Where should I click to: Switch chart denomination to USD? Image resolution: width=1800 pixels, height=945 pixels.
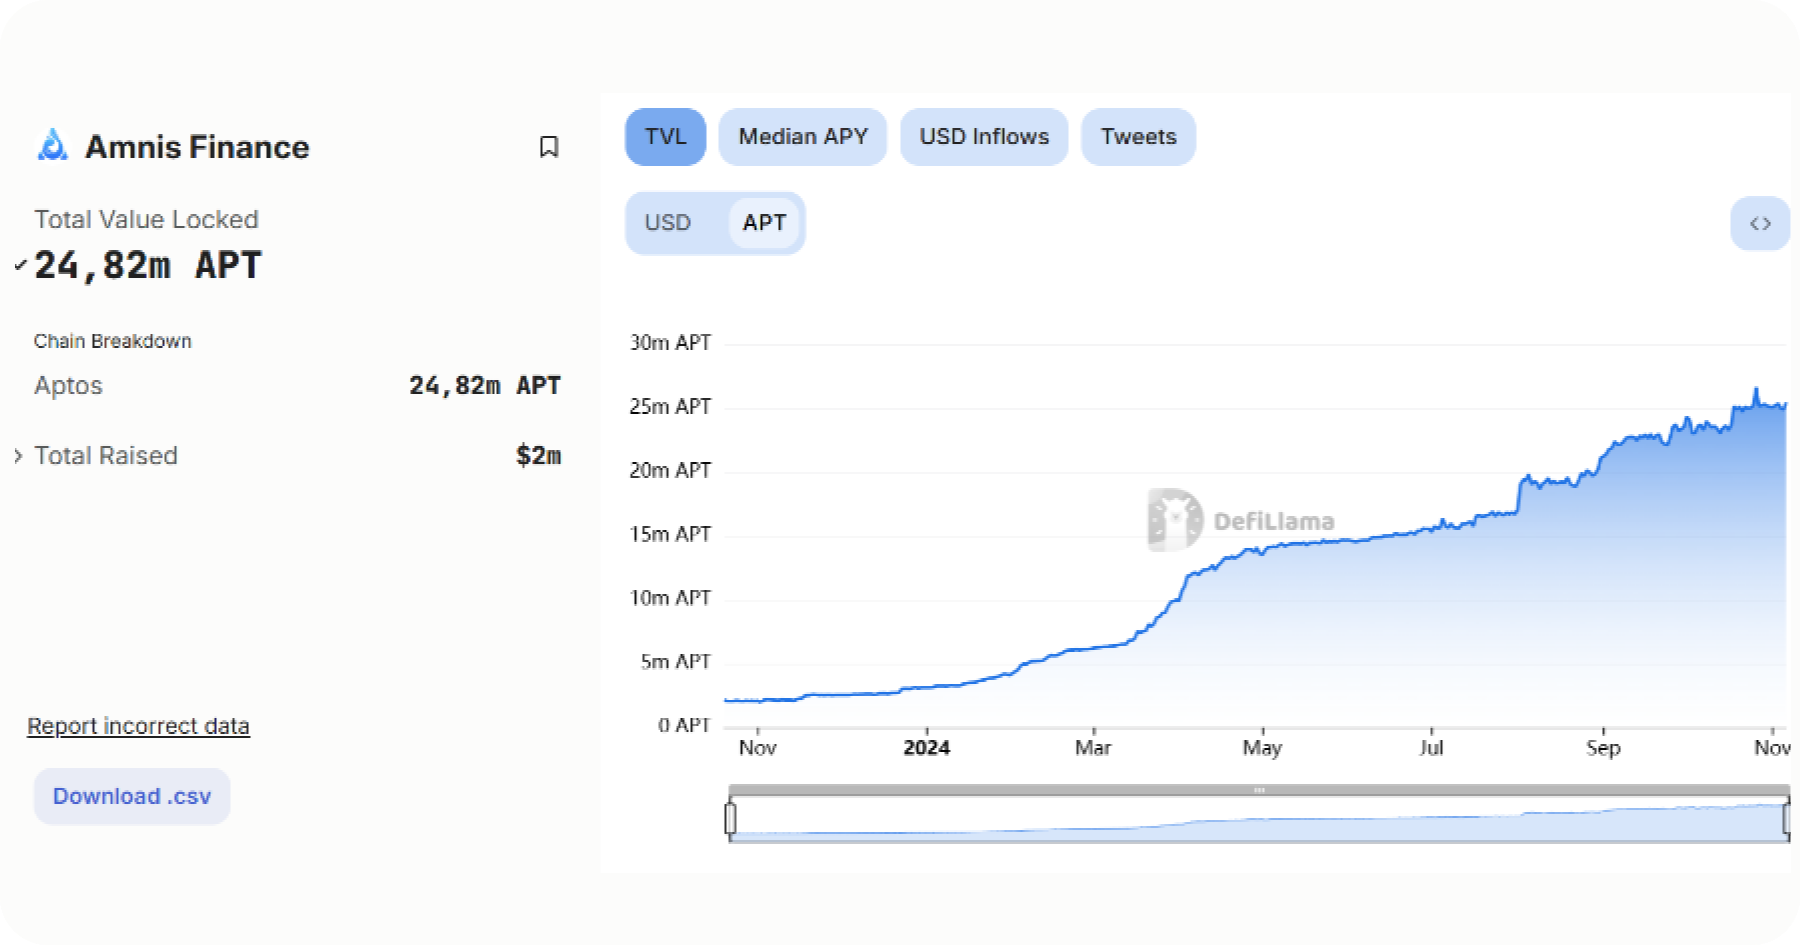668,223
